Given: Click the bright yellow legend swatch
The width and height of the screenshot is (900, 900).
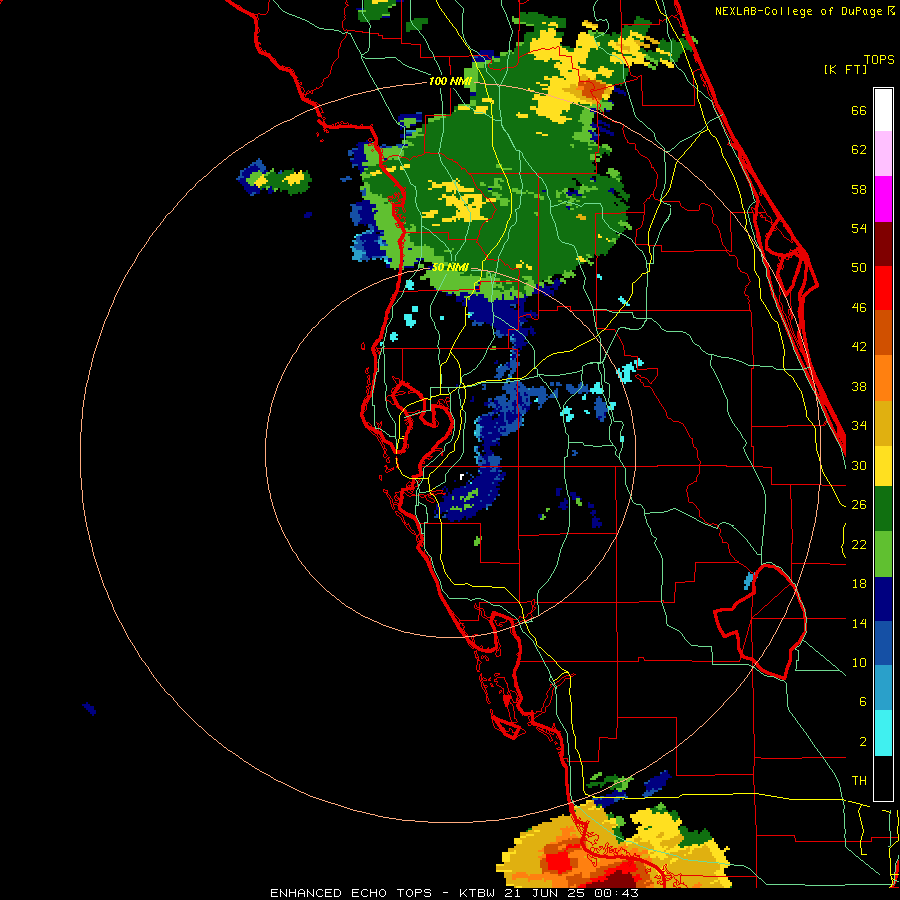Looking at the screenshot, I should click(x=883, y=465).
